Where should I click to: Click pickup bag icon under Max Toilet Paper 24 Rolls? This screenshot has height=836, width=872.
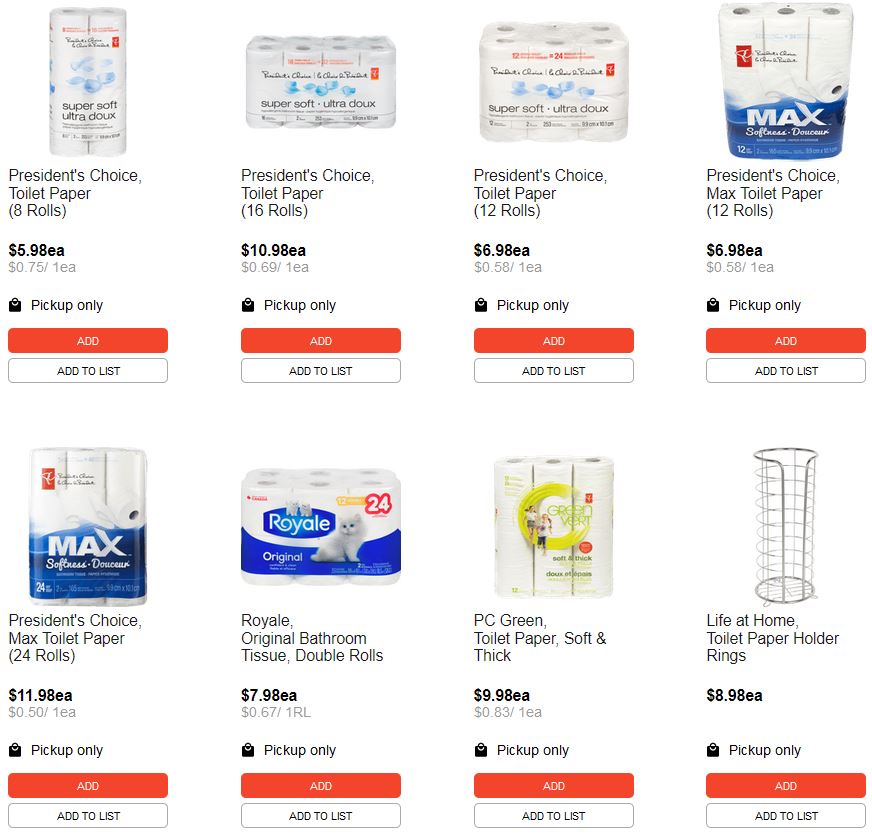(x=15, y=750)
